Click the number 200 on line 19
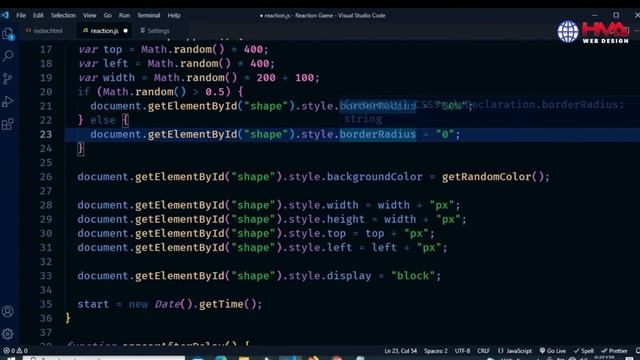 pos(266,78)
